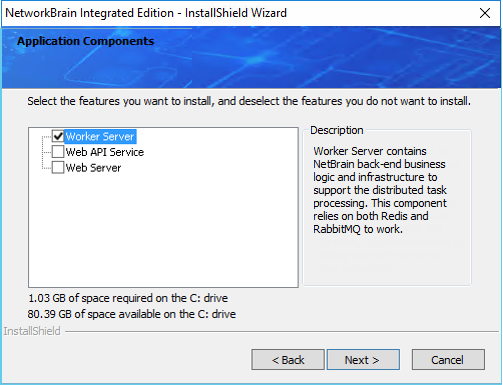Screen dimensions: 503x385
Task: Click the Worker Server description text
Action: point(380,190)
